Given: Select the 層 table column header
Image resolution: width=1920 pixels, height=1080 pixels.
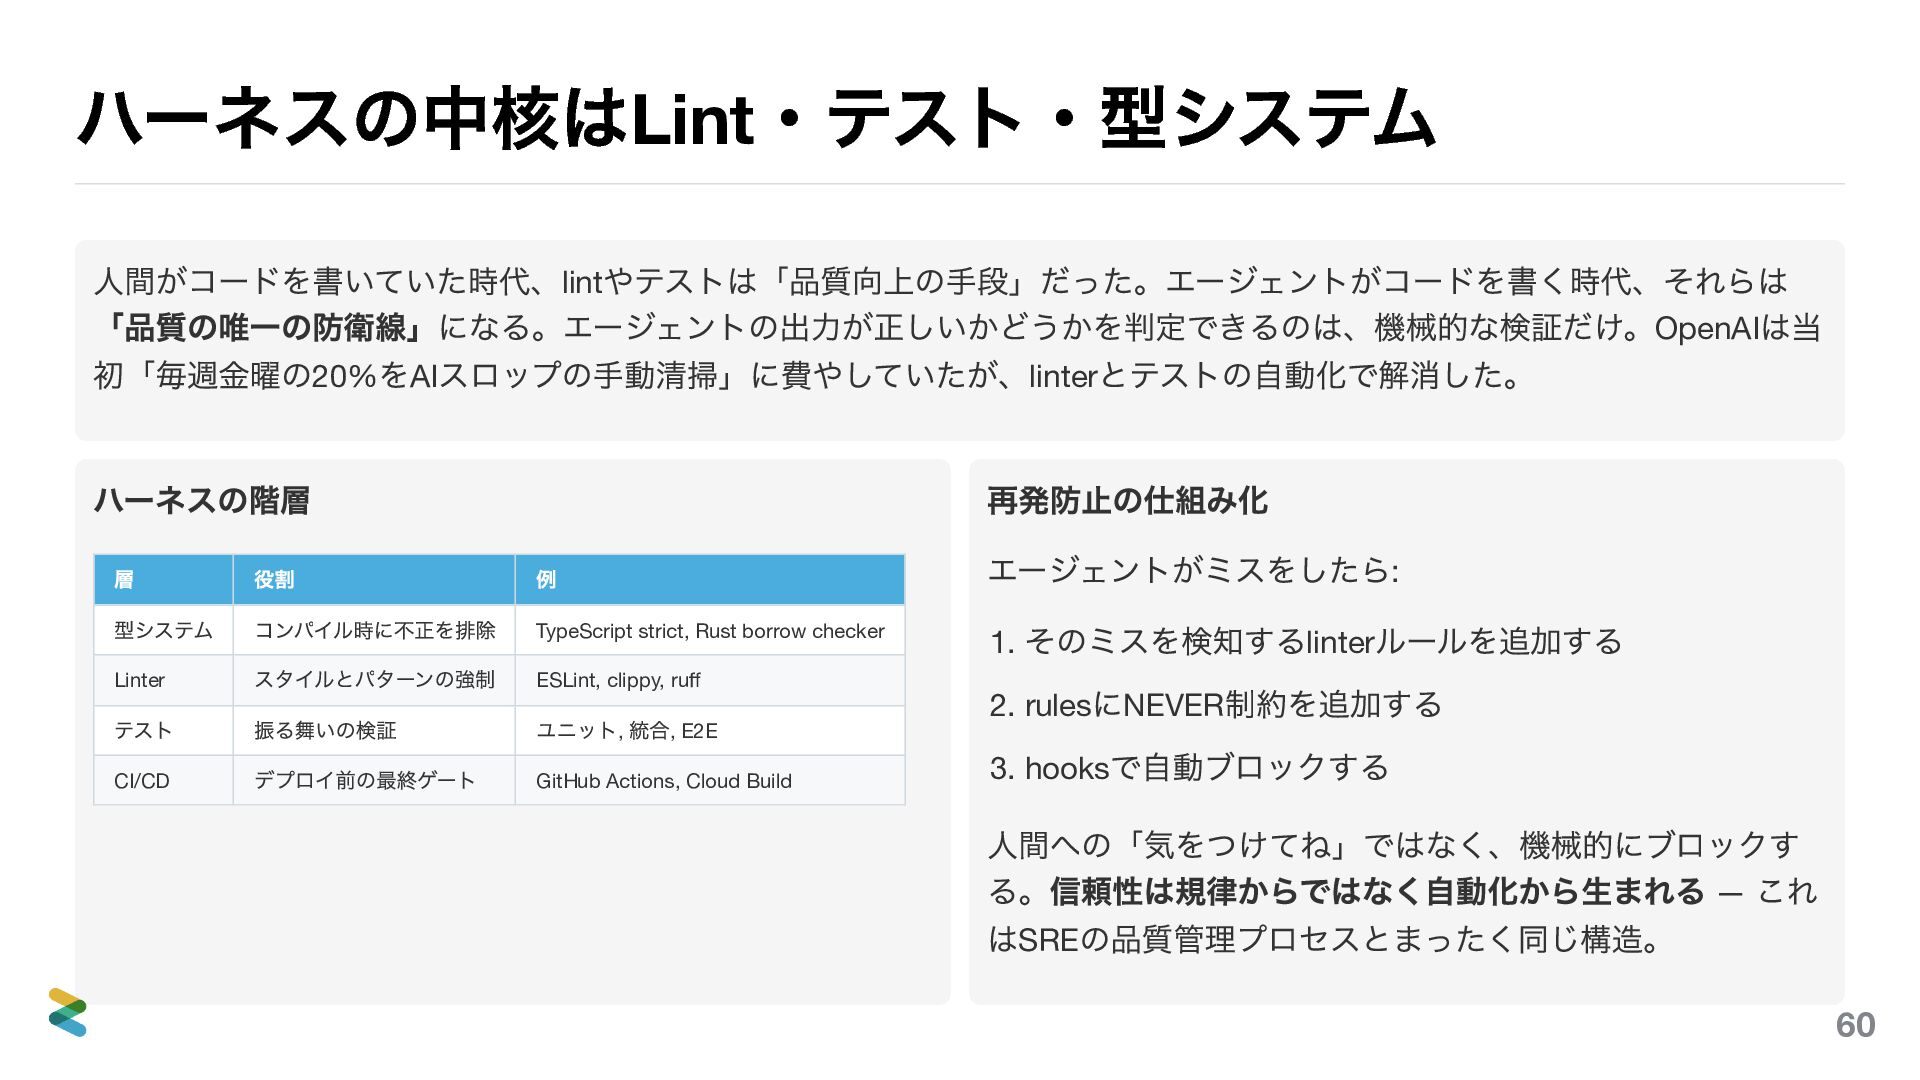Looking at the screenshot, I should click(124, 580).
